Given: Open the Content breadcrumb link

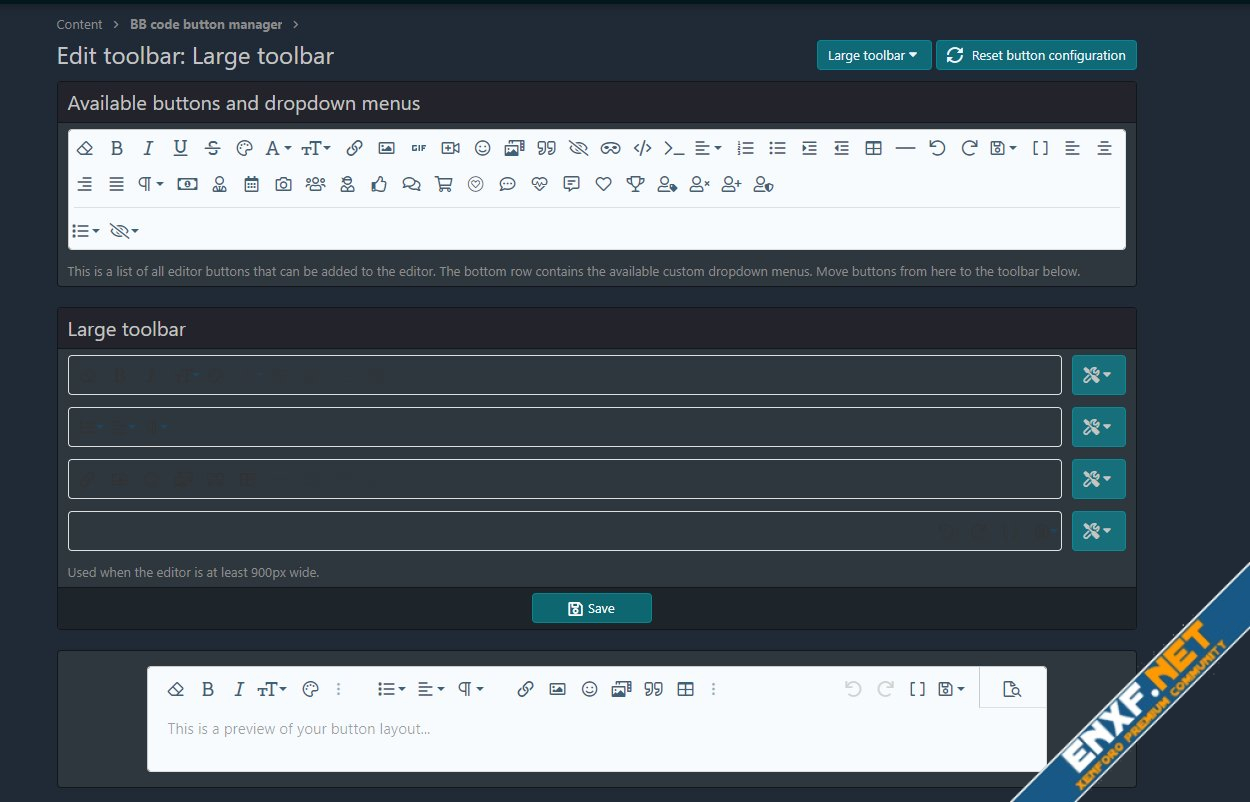Looking at the screenshot, I should click(80, 24).
